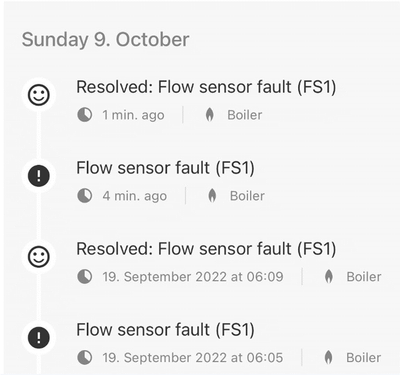Click the Boiler label on the 4 min. ago entry
The width and height of the screenshot is (400, 375).
[247, 196]
